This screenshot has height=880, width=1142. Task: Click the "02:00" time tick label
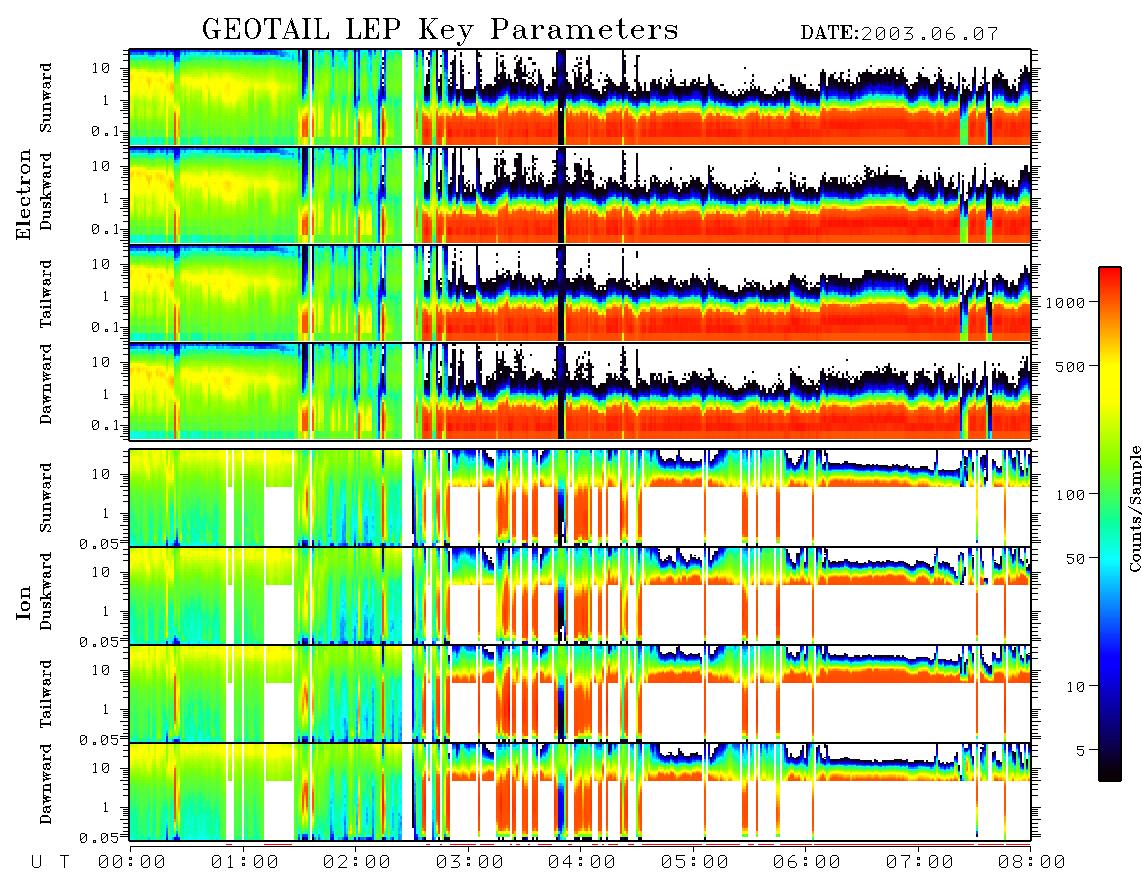pyautogui.click(x=357, y=862)
